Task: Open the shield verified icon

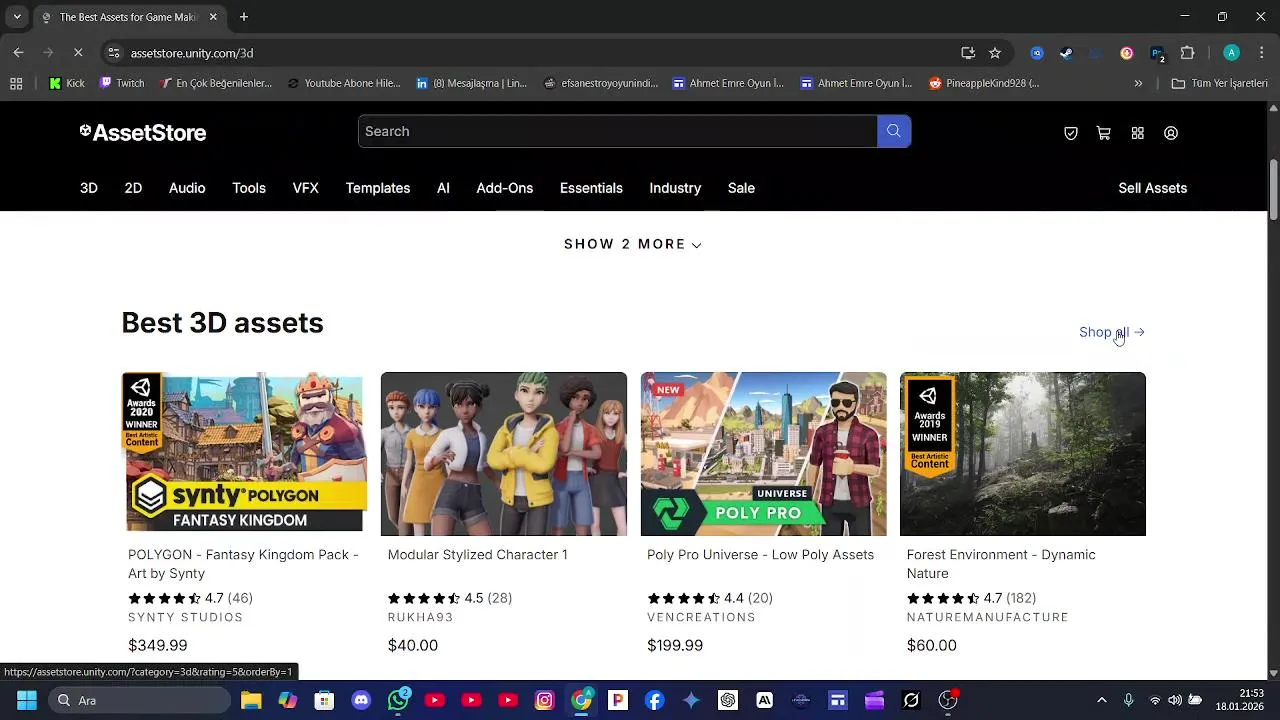Action: point(1071,133)
